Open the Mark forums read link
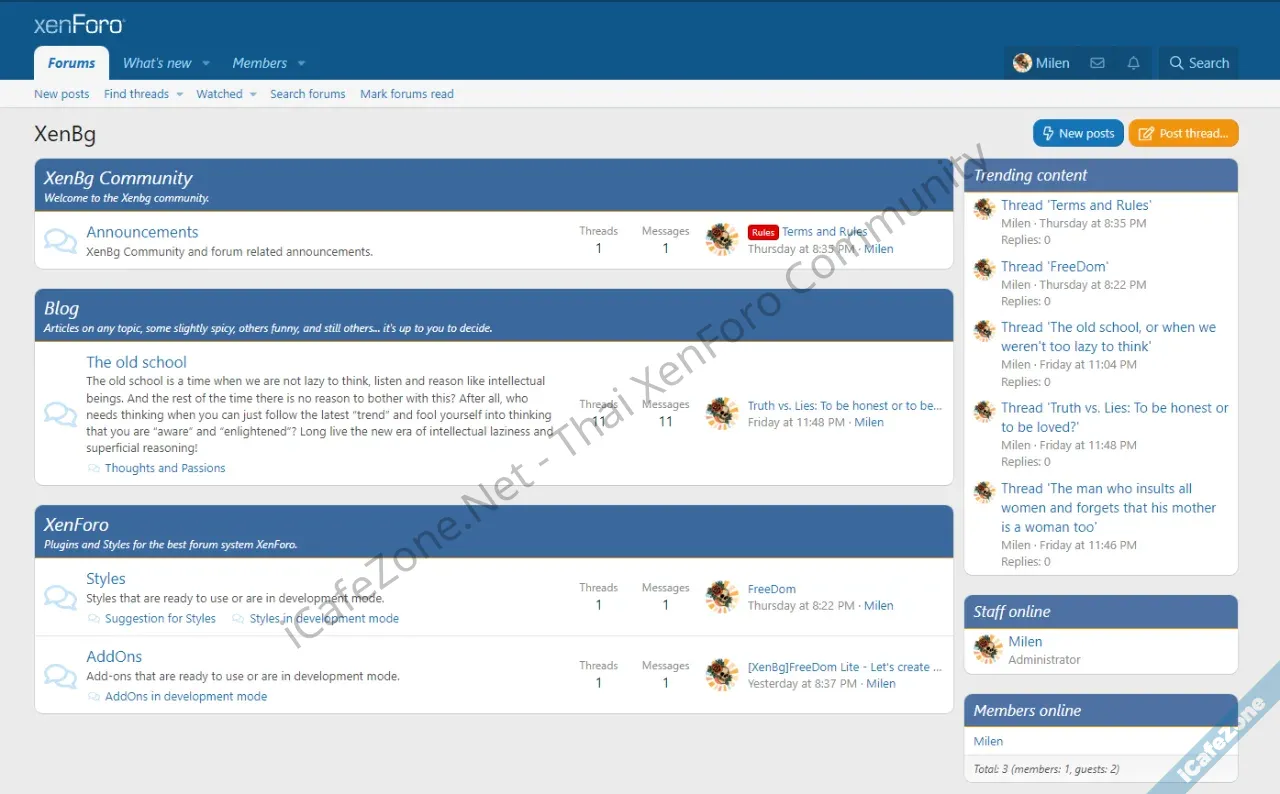This screenshot has width=1280, height=794. pos(406,94)
